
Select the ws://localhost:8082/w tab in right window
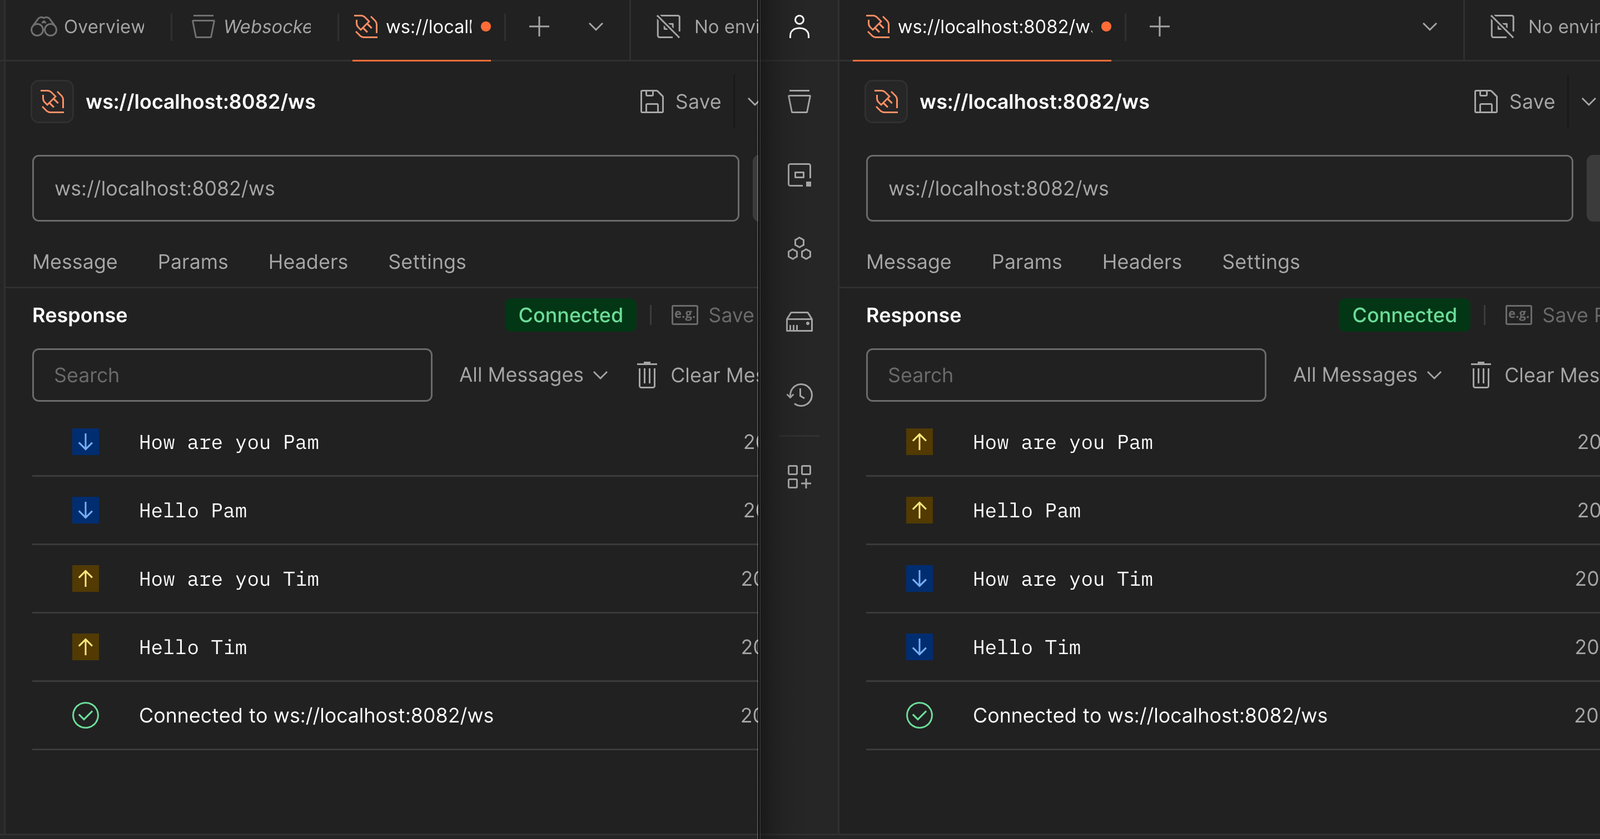(x=982, y=27)
